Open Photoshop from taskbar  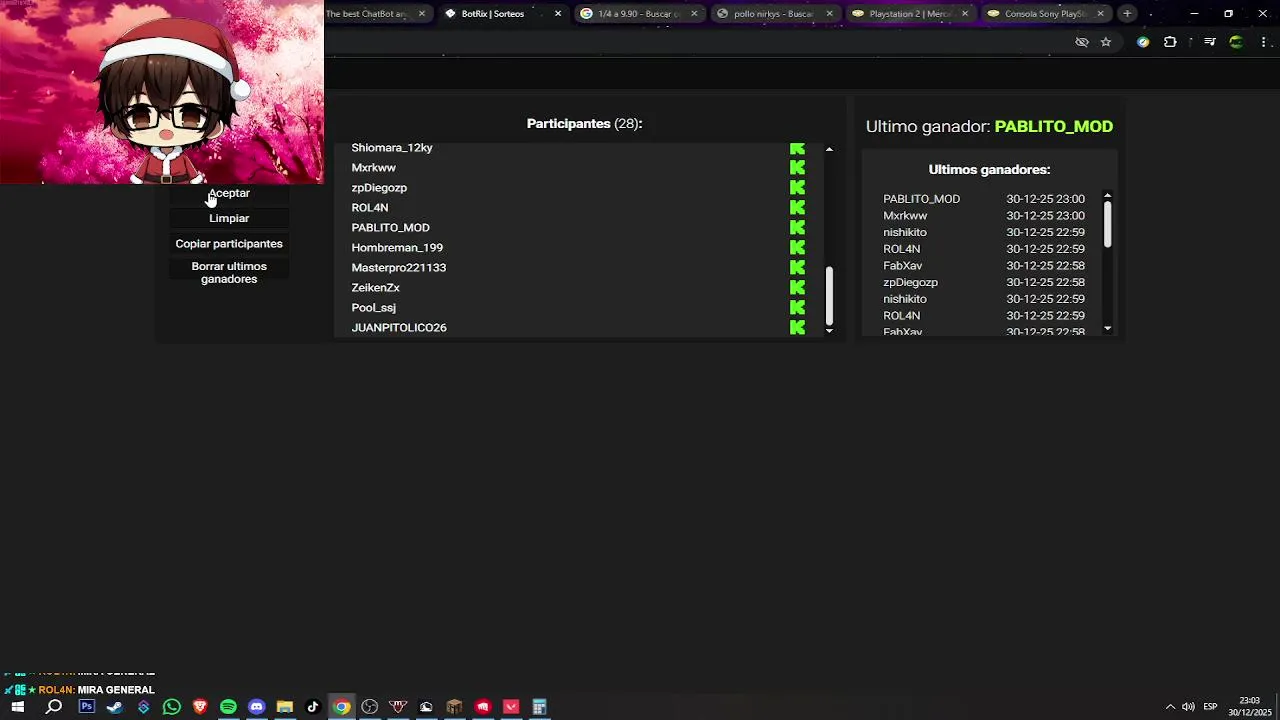[86, 707]
